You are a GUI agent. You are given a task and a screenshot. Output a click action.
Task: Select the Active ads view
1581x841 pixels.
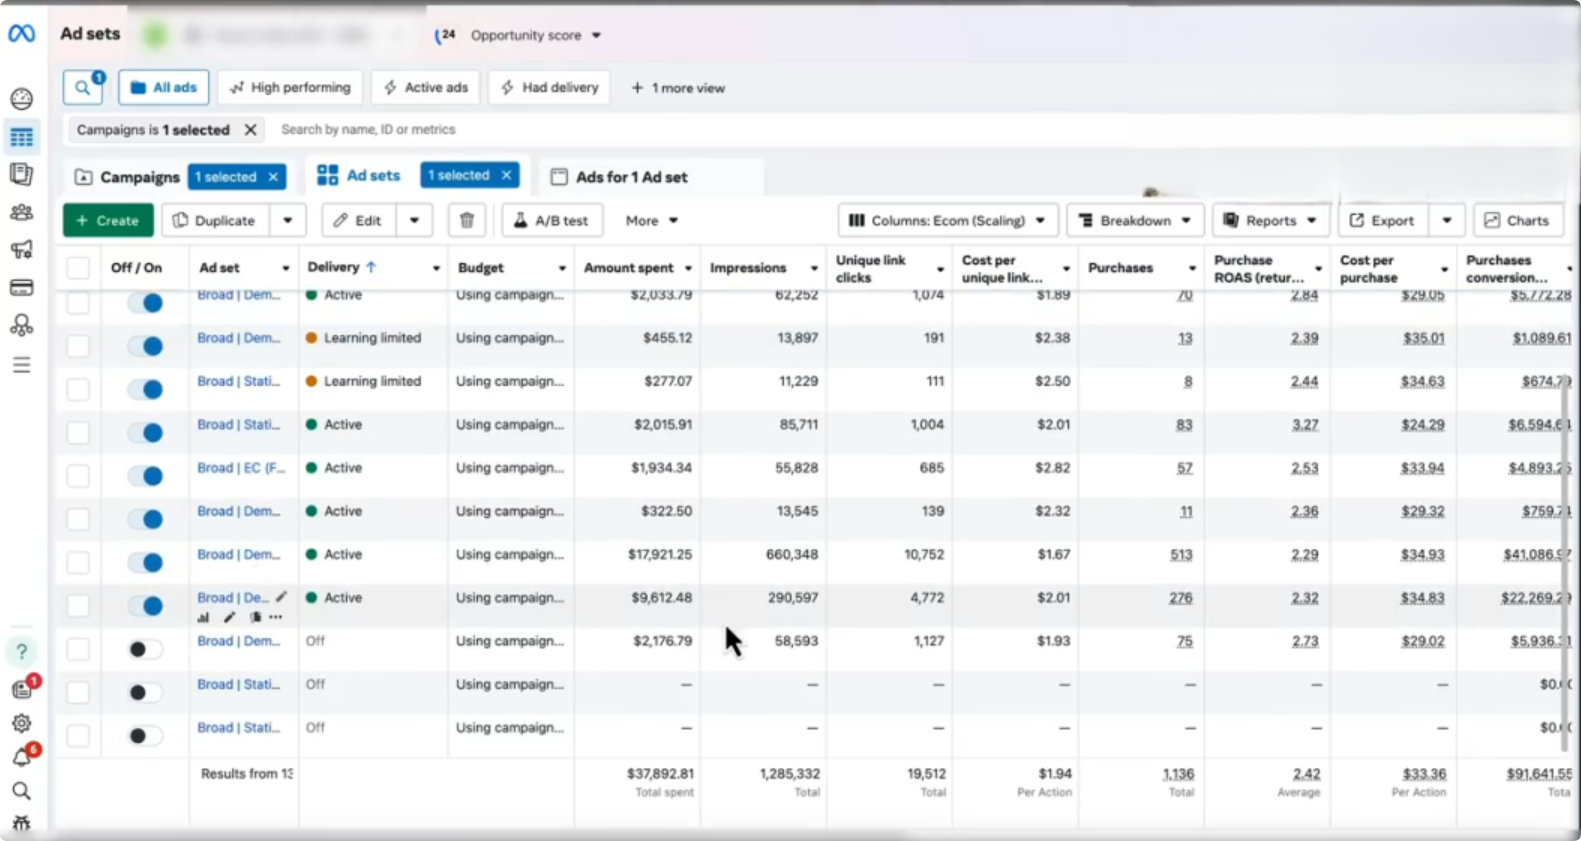click(x=426, y=87)
